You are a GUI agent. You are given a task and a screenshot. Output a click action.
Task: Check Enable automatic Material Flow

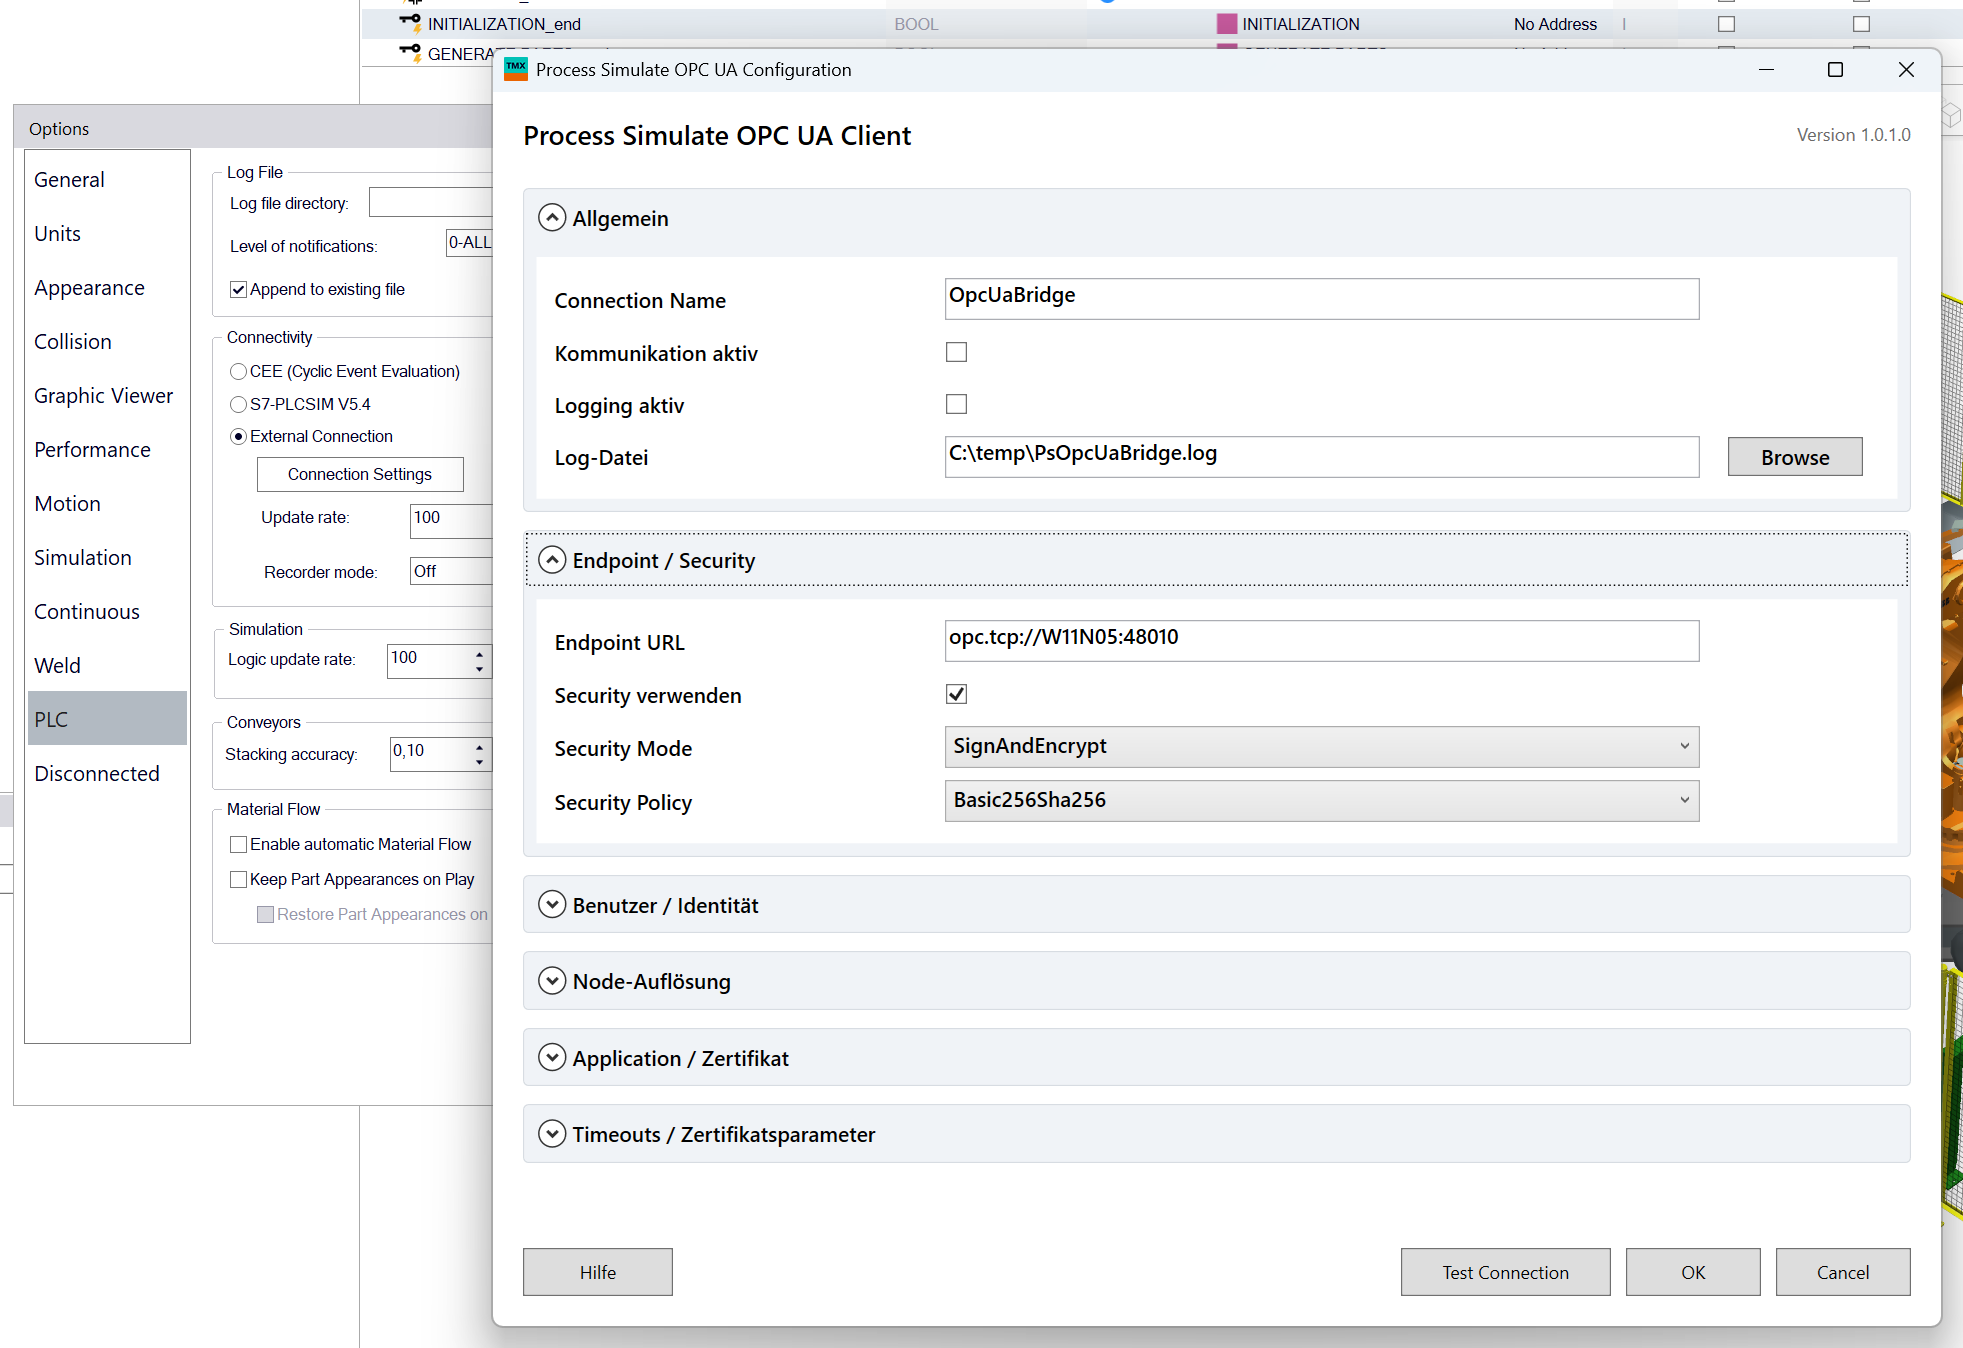click(x=238, y=845)
